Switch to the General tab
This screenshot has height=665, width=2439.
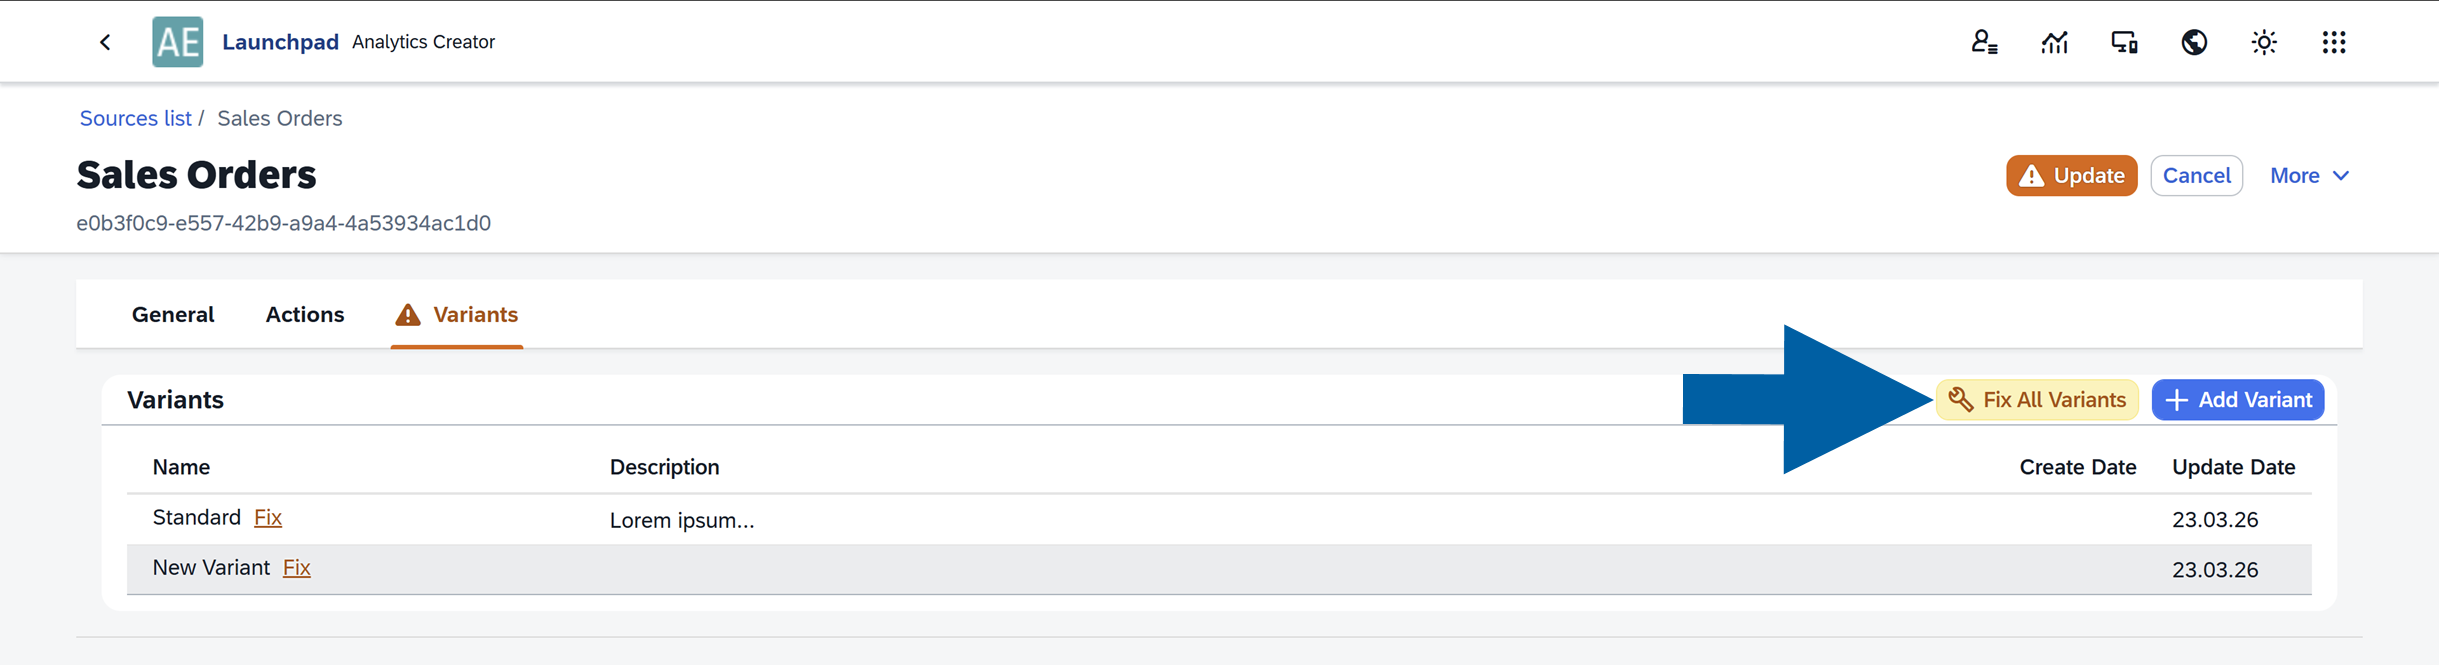[173, 315]
